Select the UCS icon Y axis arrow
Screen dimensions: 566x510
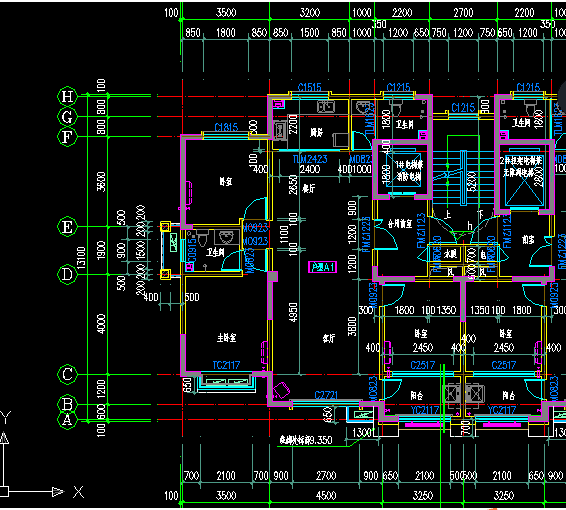point(4,438)
